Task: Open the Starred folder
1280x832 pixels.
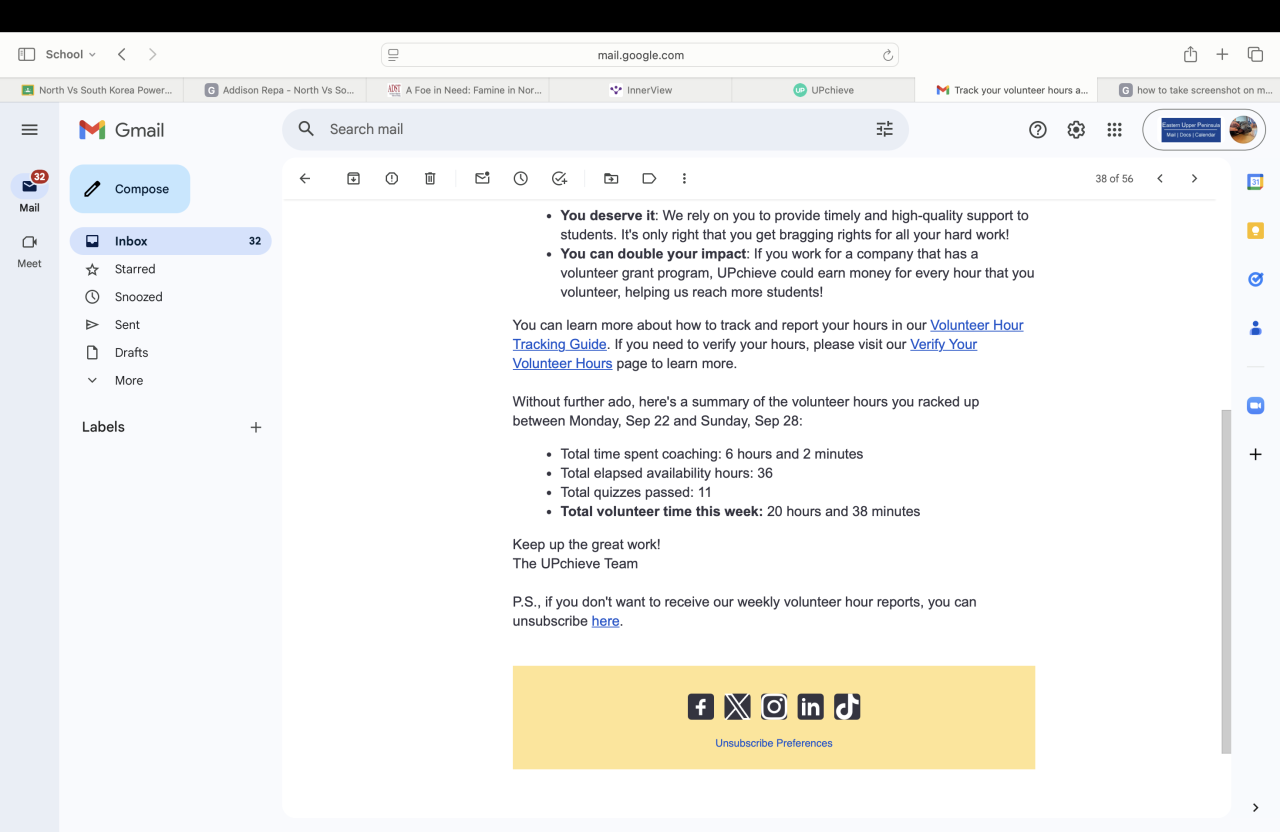Action: pos(170,269)
